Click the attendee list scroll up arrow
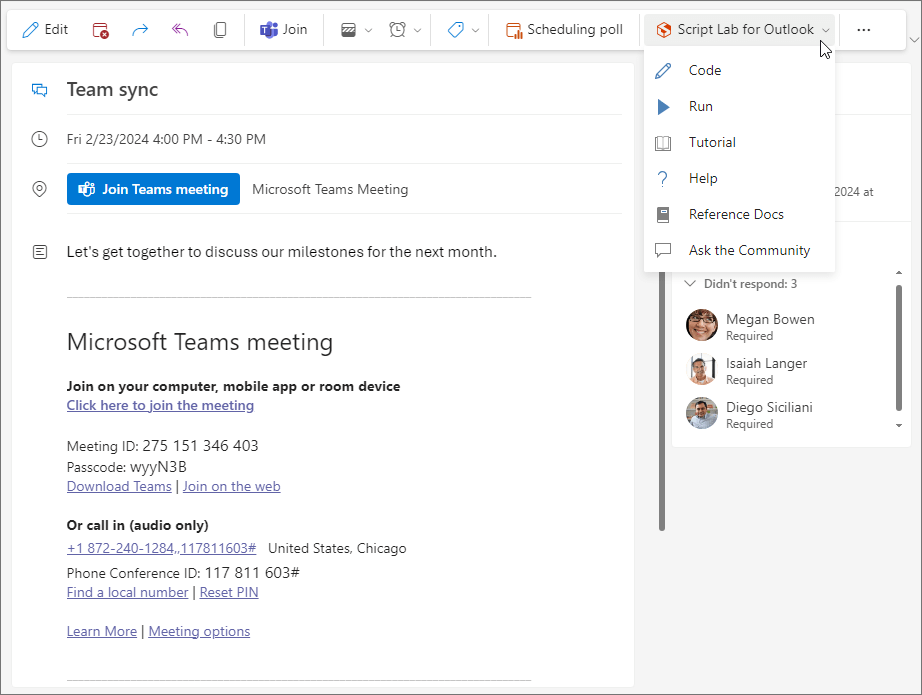The width and height of the screenshot is (922, 695). (898, 273)
